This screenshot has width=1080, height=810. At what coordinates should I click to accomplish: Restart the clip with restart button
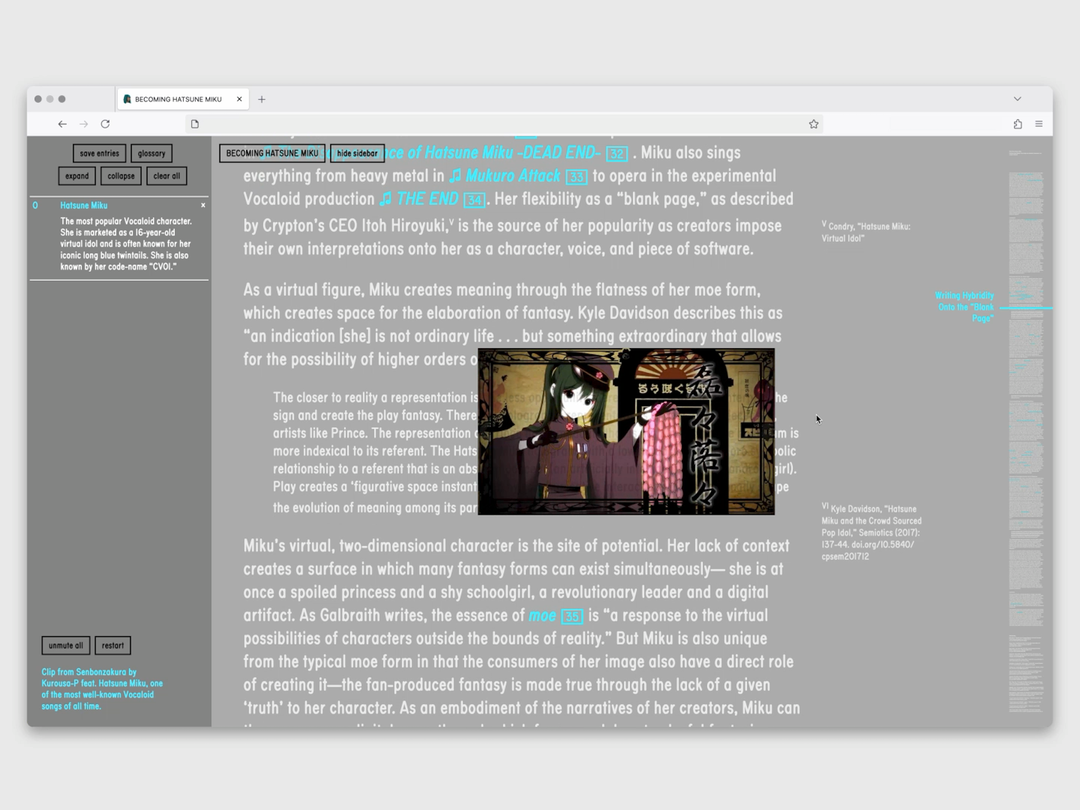click(113, 645)
